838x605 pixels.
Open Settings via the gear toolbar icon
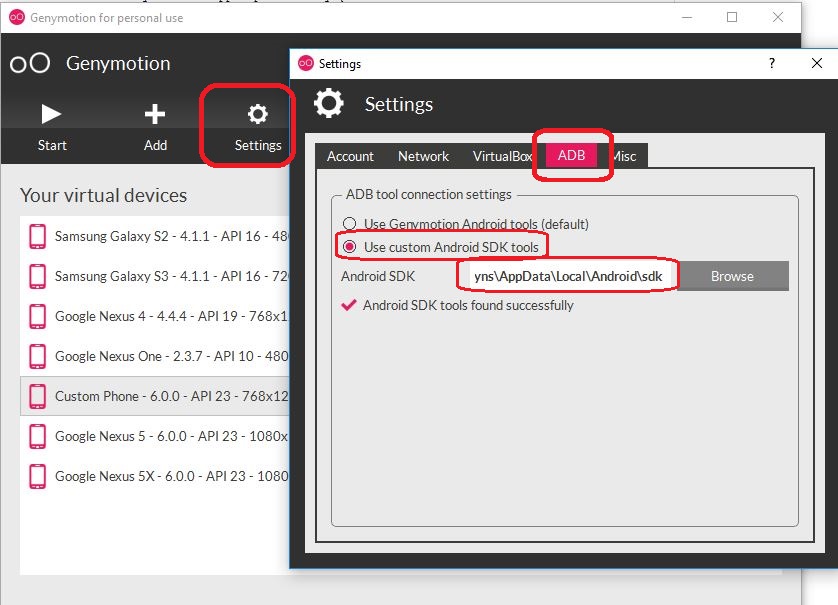pyautogui.click(x=258, y=114)
